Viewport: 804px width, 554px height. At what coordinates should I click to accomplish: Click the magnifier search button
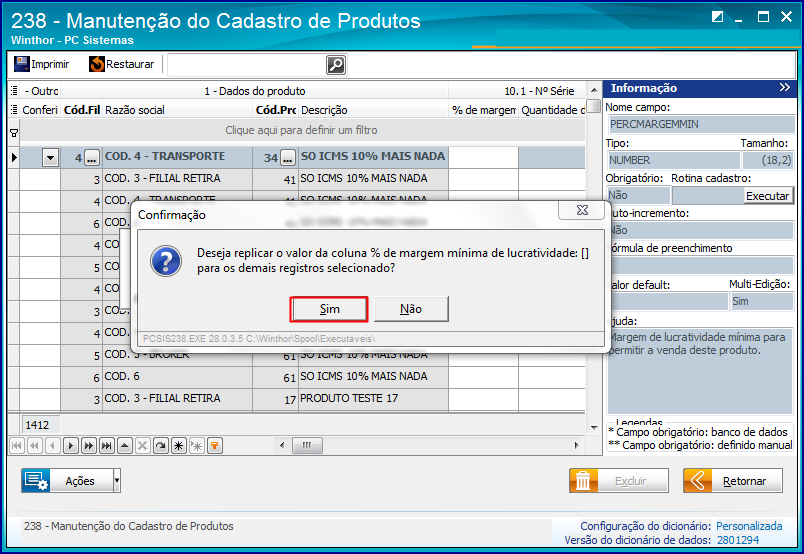[x=336, y=65]
